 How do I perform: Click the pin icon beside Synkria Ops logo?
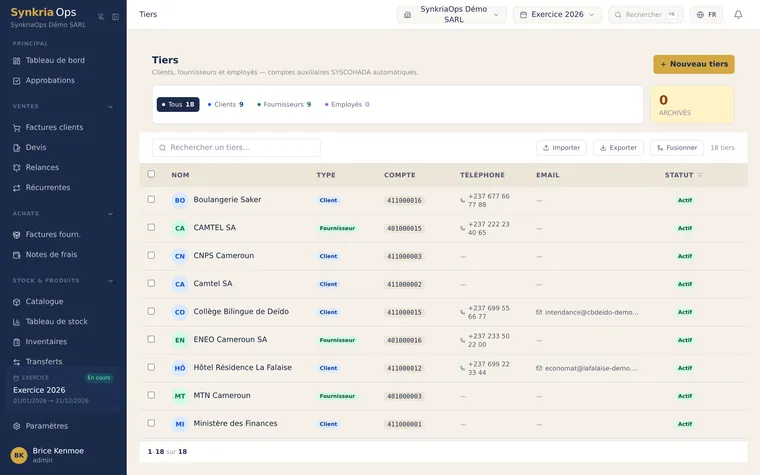(x=101, y=17)
